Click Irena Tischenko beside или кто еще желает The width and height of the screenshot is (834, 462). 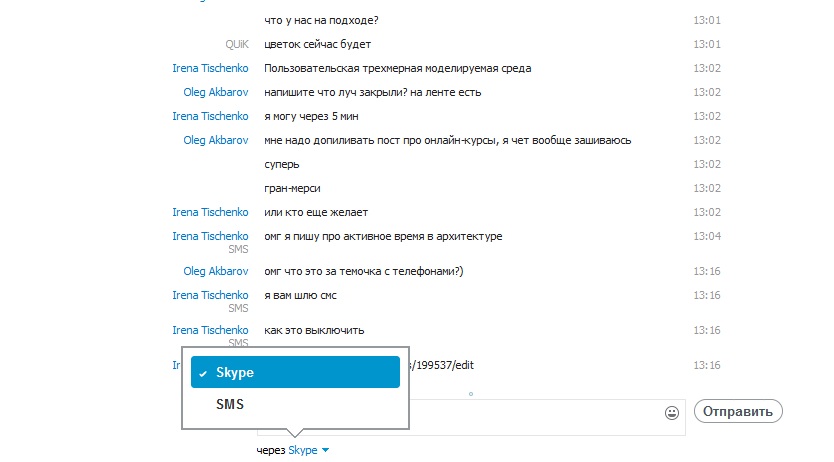(210, 212)
